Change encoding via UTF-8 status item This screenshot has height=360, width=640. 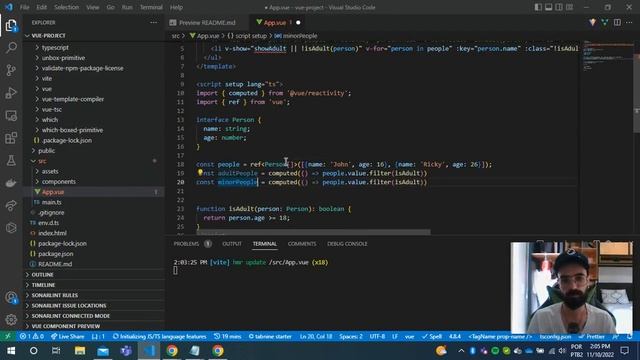[x=377, y=337]
